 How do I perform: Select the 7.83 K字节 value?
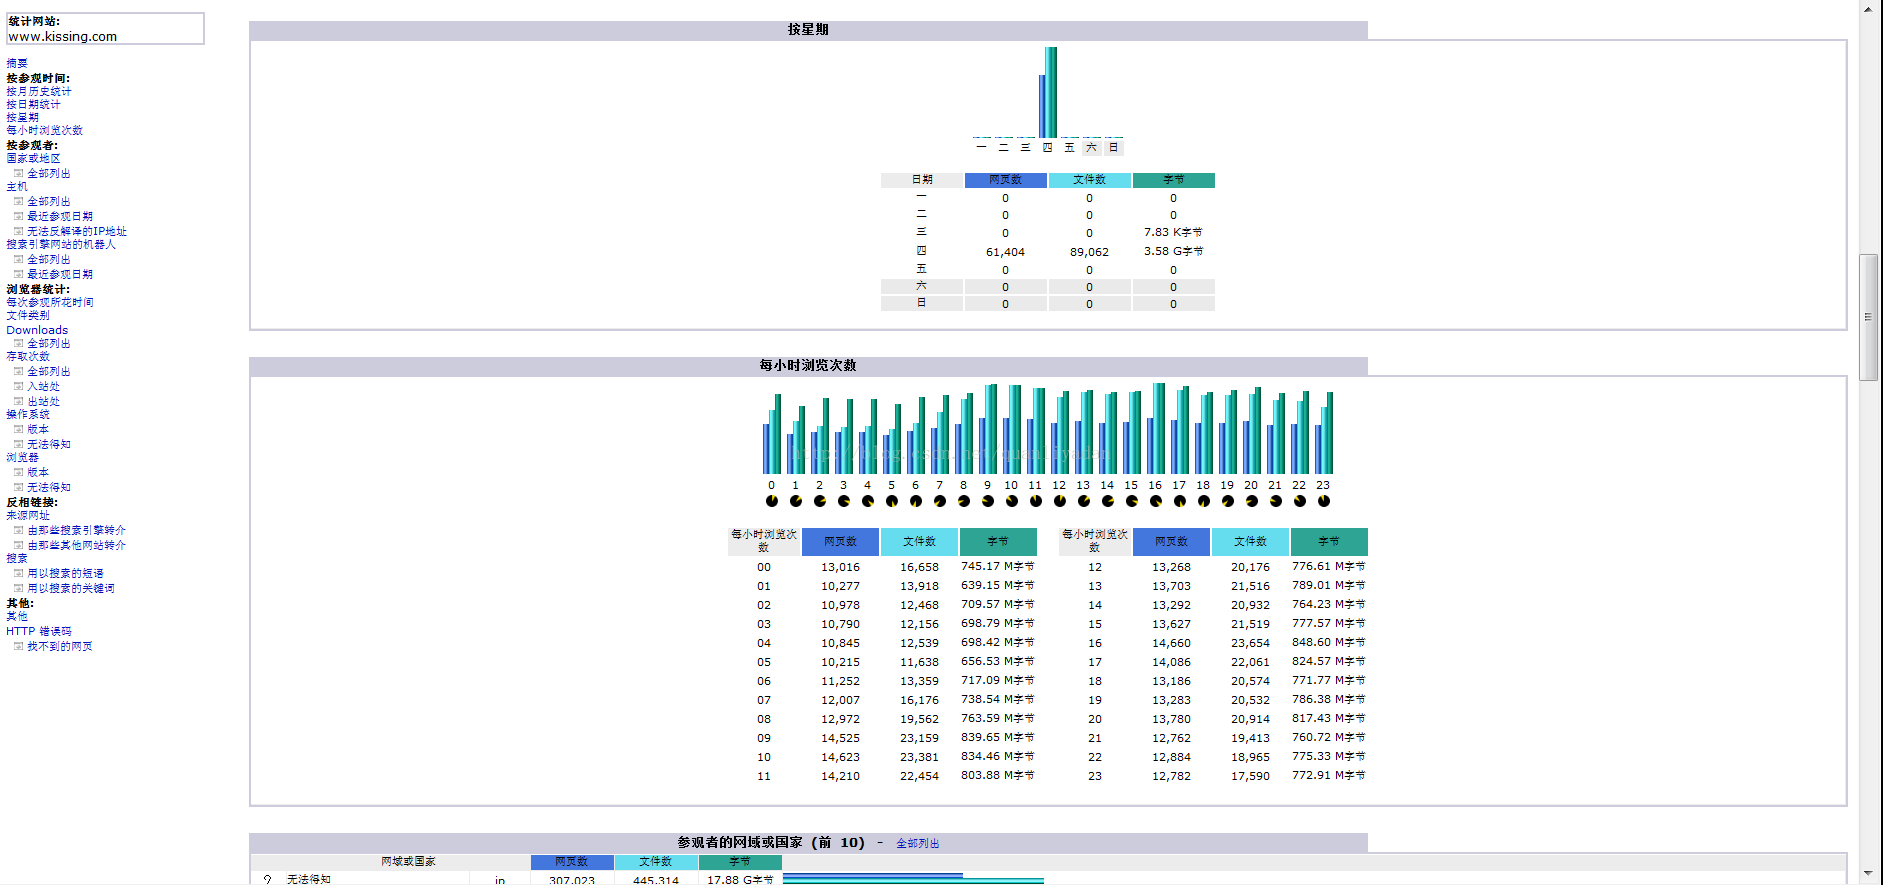[1174, 232]
